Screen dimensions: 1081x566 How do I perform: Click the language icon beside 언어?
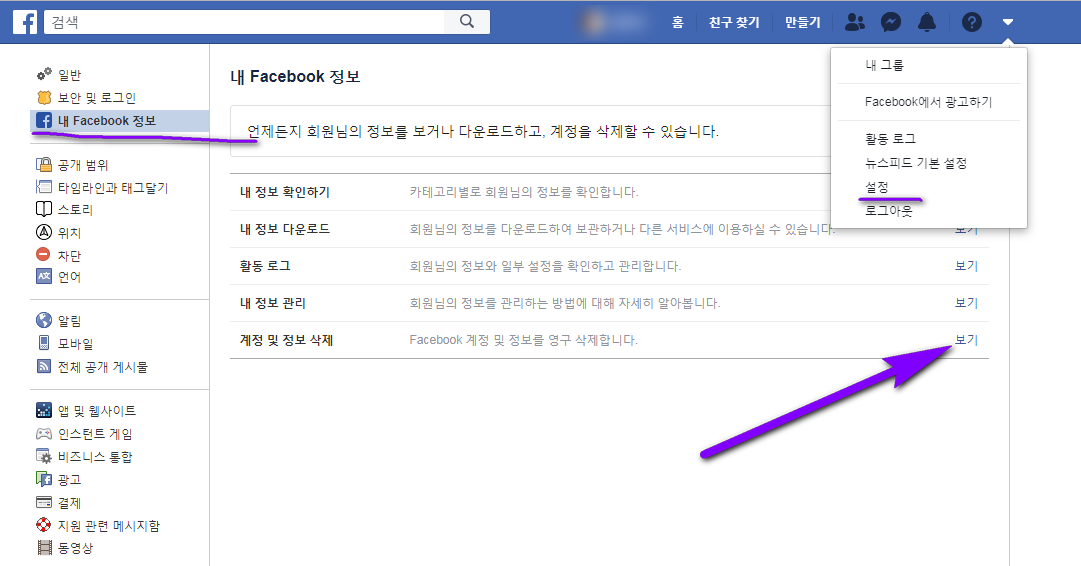(x=44, y=276)
